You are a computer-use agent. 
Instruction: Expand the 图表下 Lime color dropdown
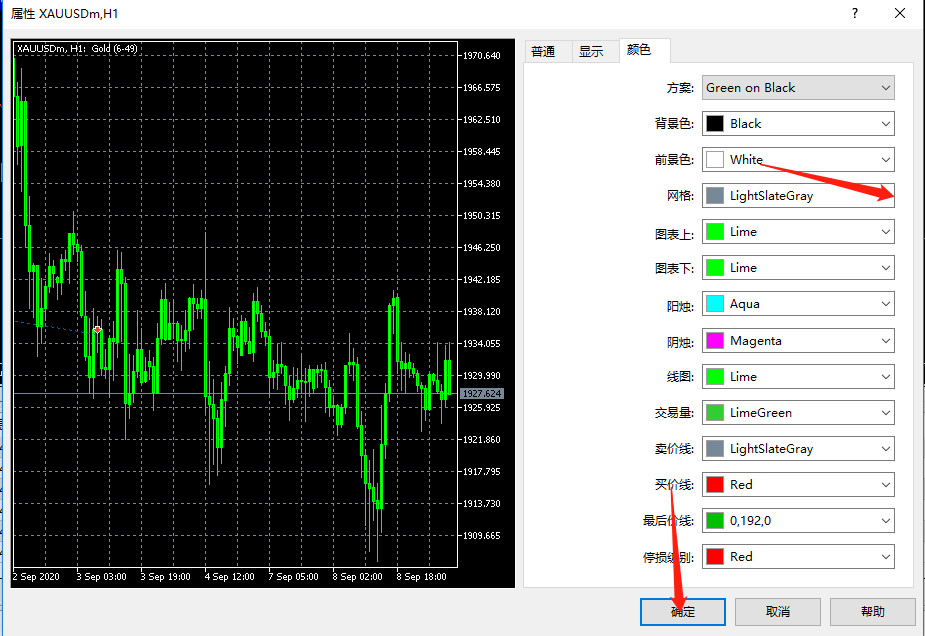point(798,267)
